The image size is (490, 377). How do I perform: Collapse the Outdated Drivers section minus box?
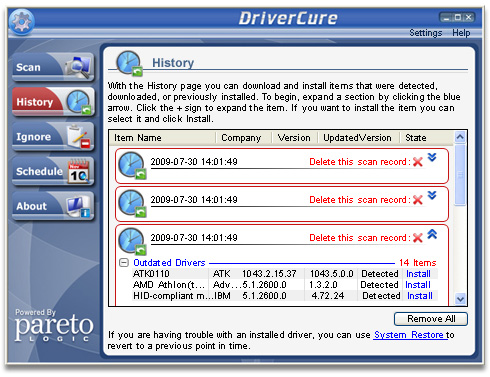click(x=124, y=263)
